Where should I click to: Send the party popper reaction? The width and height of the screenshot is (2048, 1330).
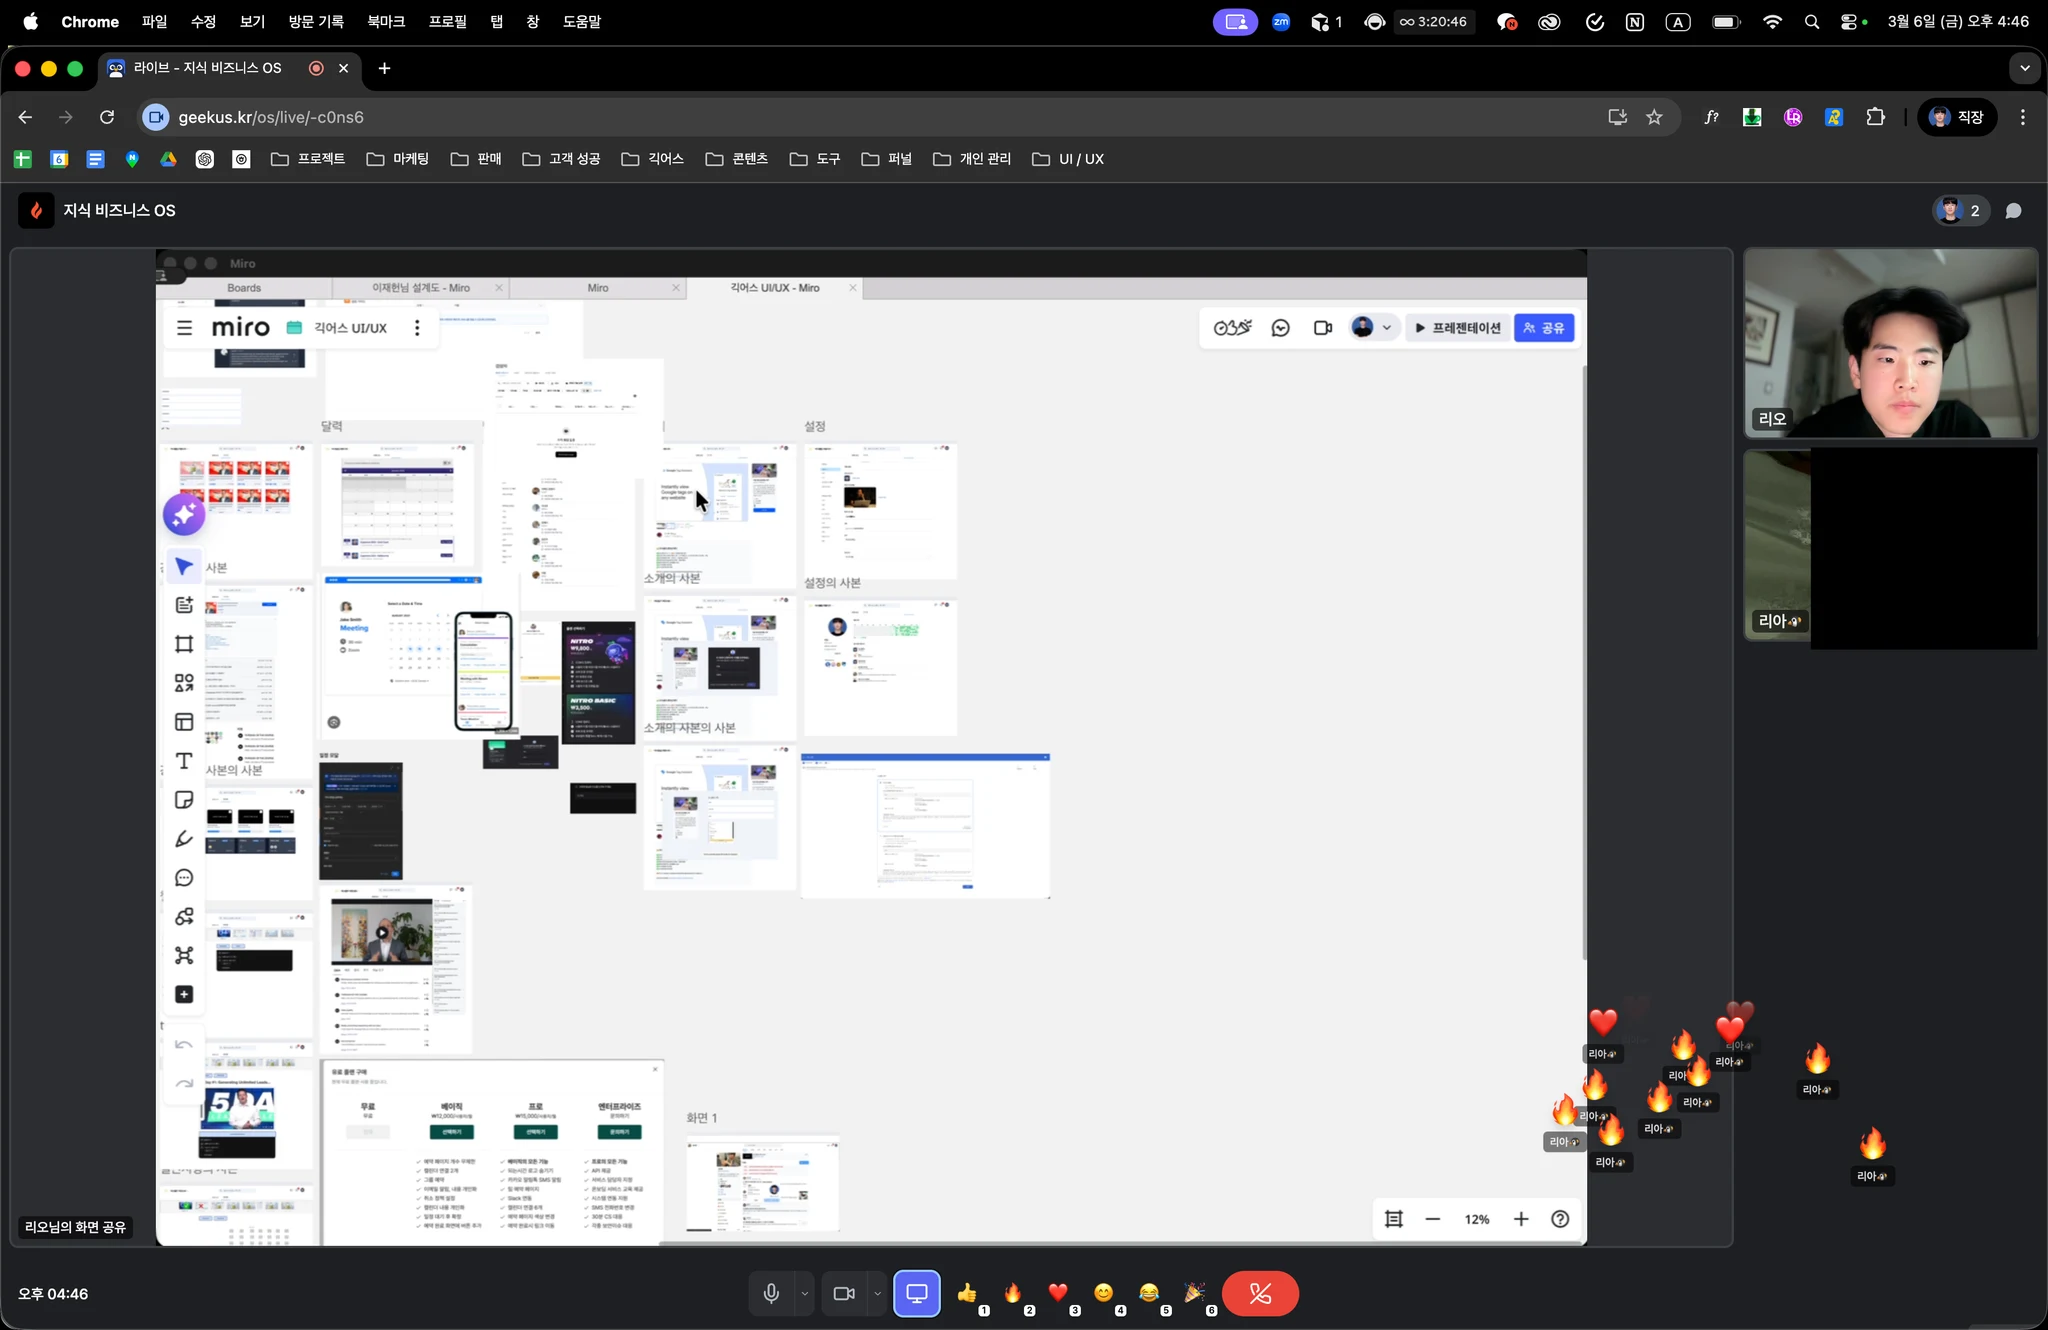pos(1194,1293)
